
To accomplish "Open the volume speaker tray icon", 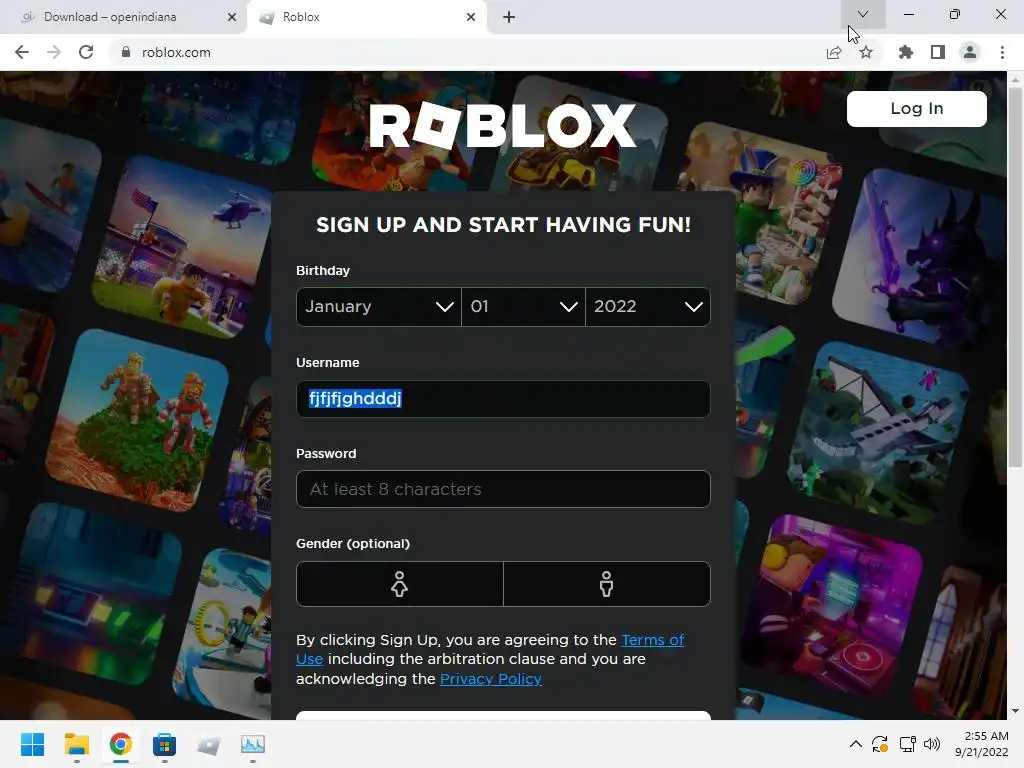I will click(x=932, y=744).
